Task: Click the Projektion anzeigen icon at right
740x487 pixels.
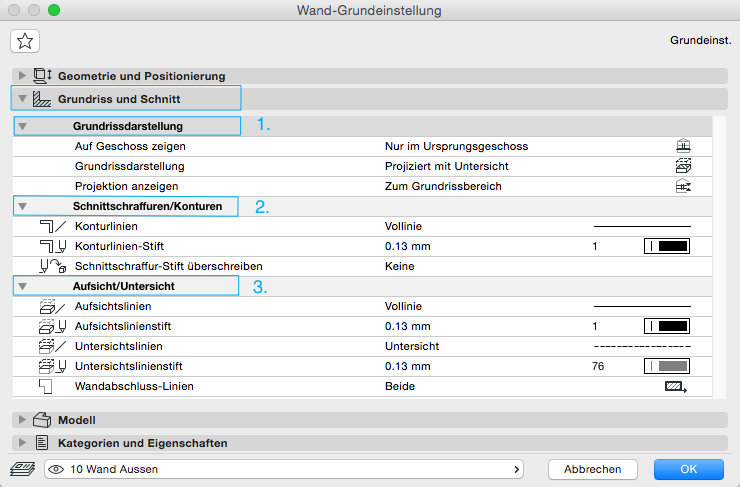Action: tap(684, 186)
